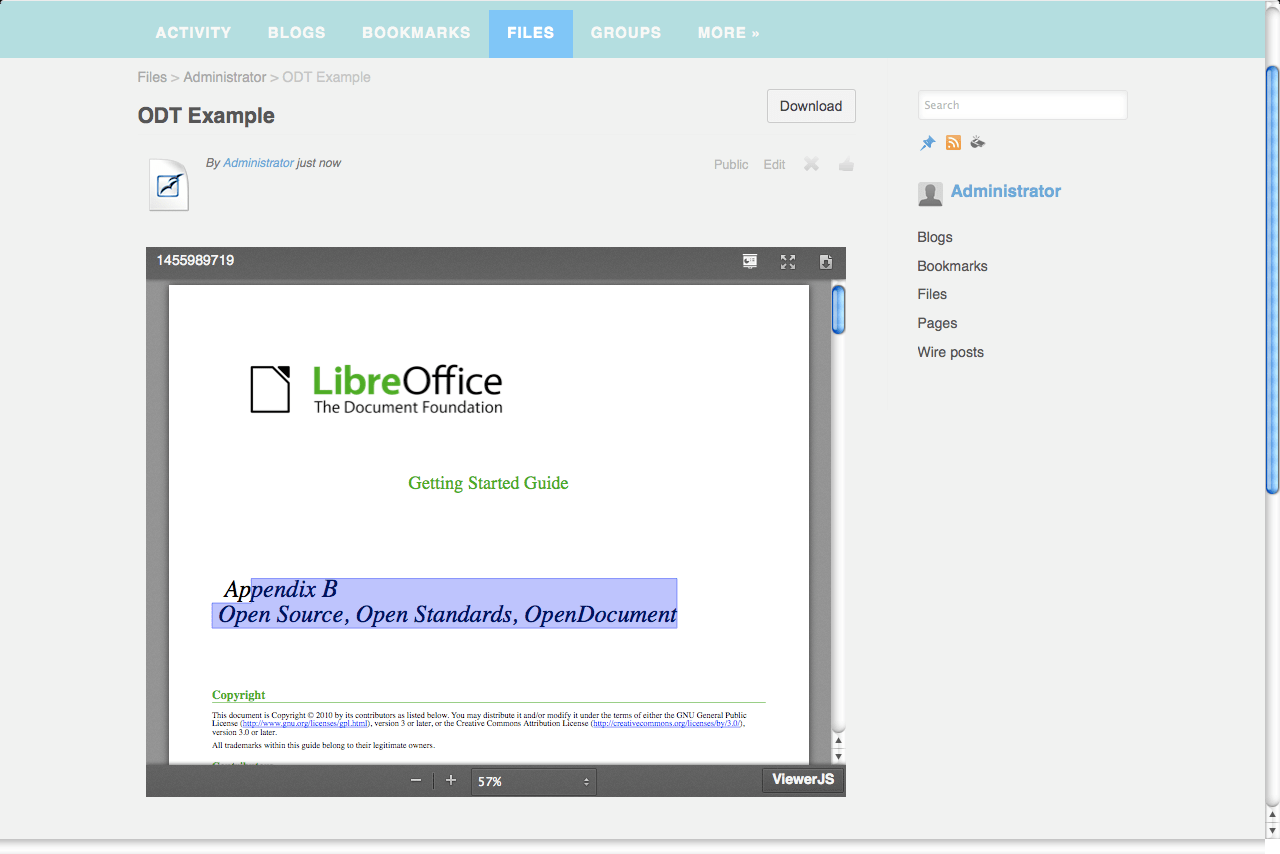The image size is (1280, 854).
Task: Click the Administrator avatar in sidebar
Action: coord(930,194)
